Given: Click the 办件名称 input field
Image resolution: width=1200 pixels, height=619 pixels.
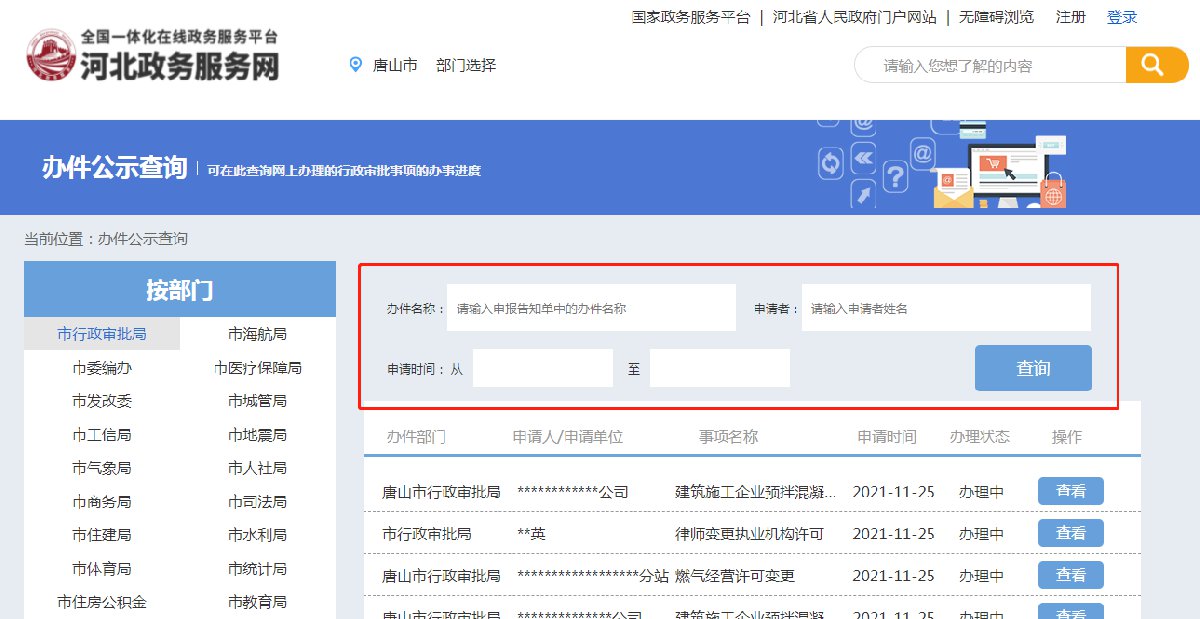Looking at the screenshot, I should 591,308.
